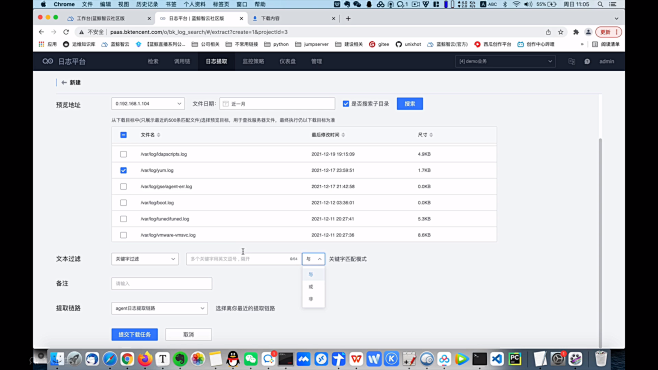Open the admin user menu
658x370 pixels.
click(606, 61)
